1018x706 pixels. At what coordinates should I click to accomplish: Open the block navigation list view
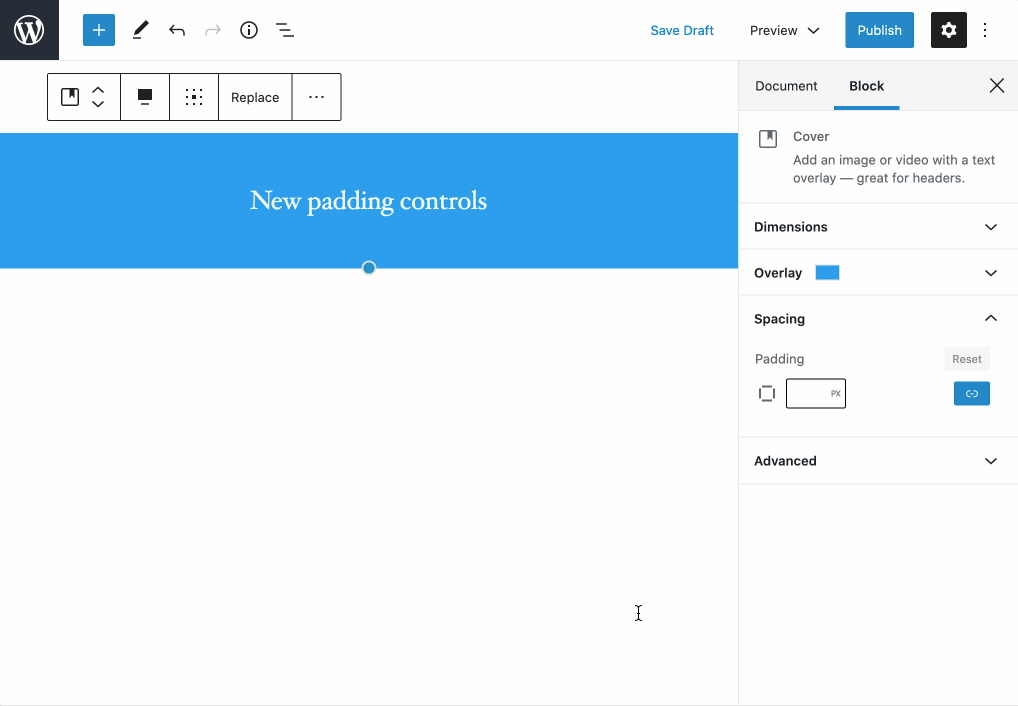pos(284,30)
